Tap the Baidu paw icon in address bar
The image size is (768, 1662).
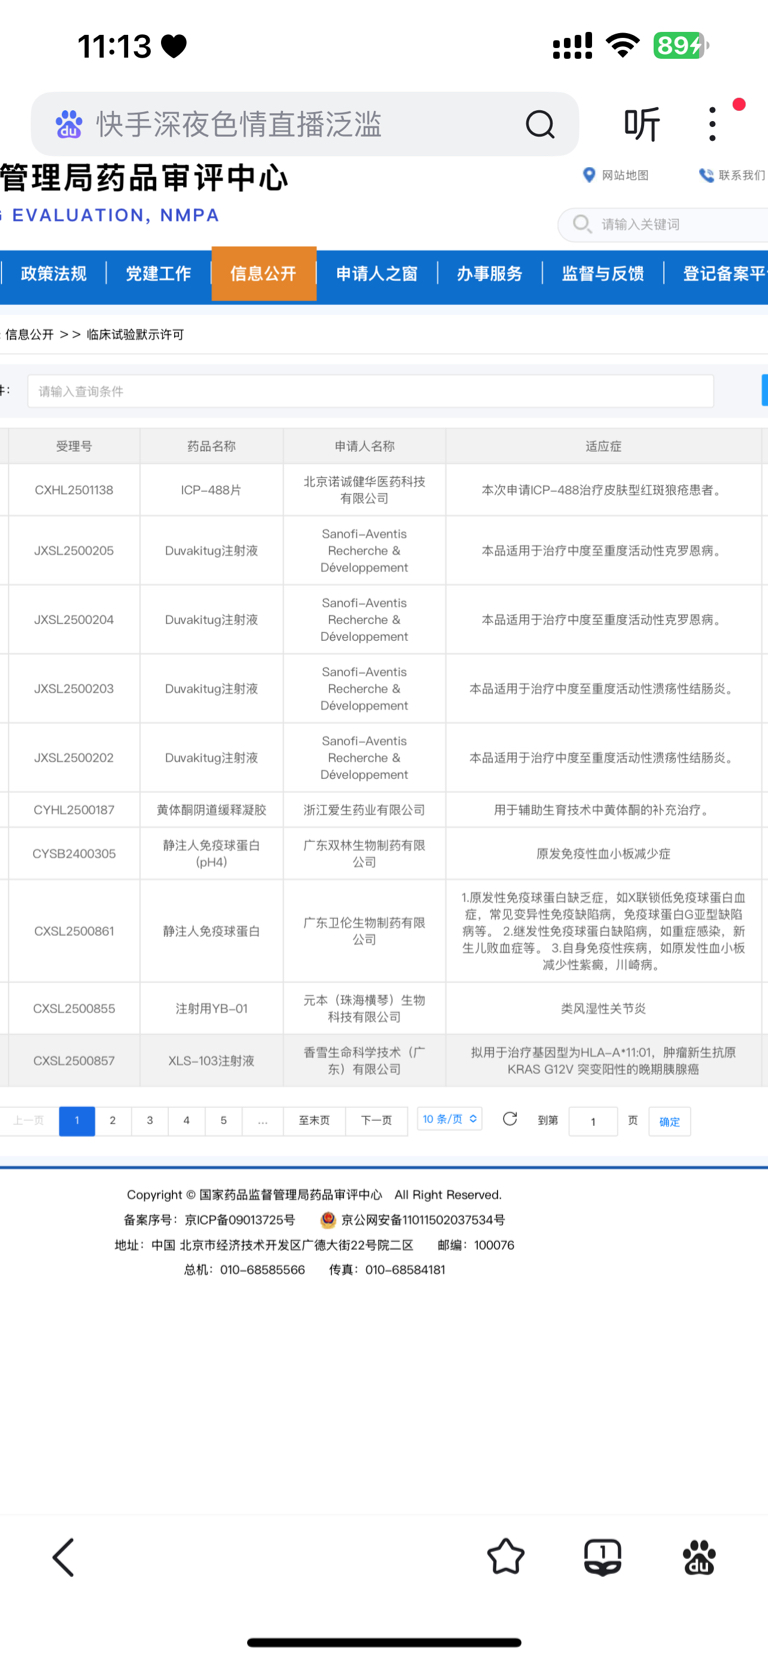[69, 124]
